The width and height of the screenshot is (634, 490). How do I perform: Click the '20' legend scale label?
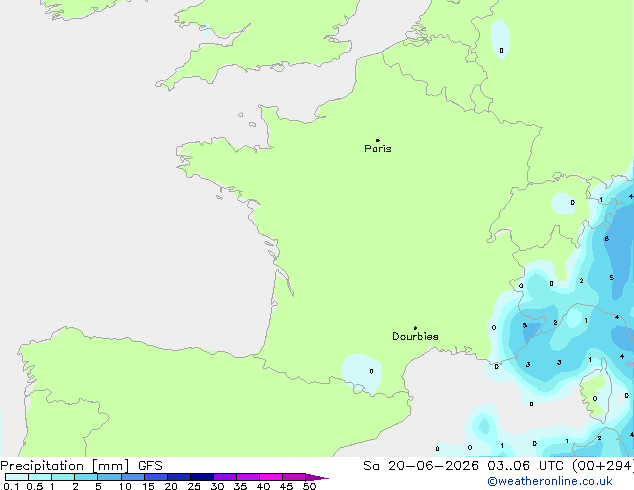171,486
